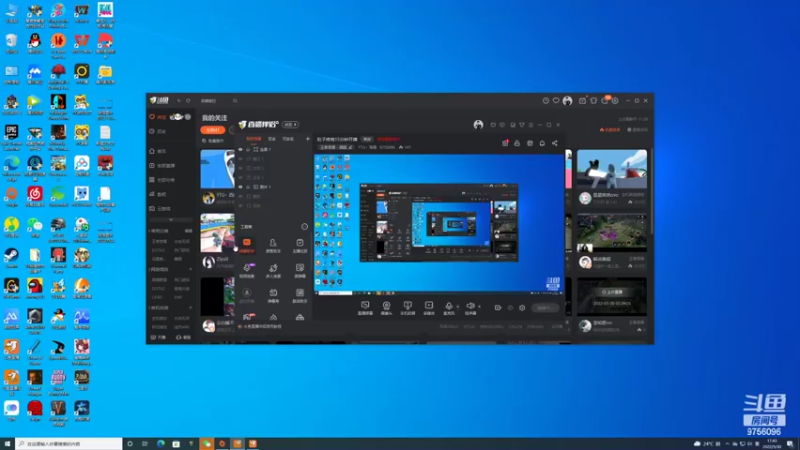Screen dimensions: 800x450
Task: Click the scrollbar of Douyu main window
Action: point(652,191)
